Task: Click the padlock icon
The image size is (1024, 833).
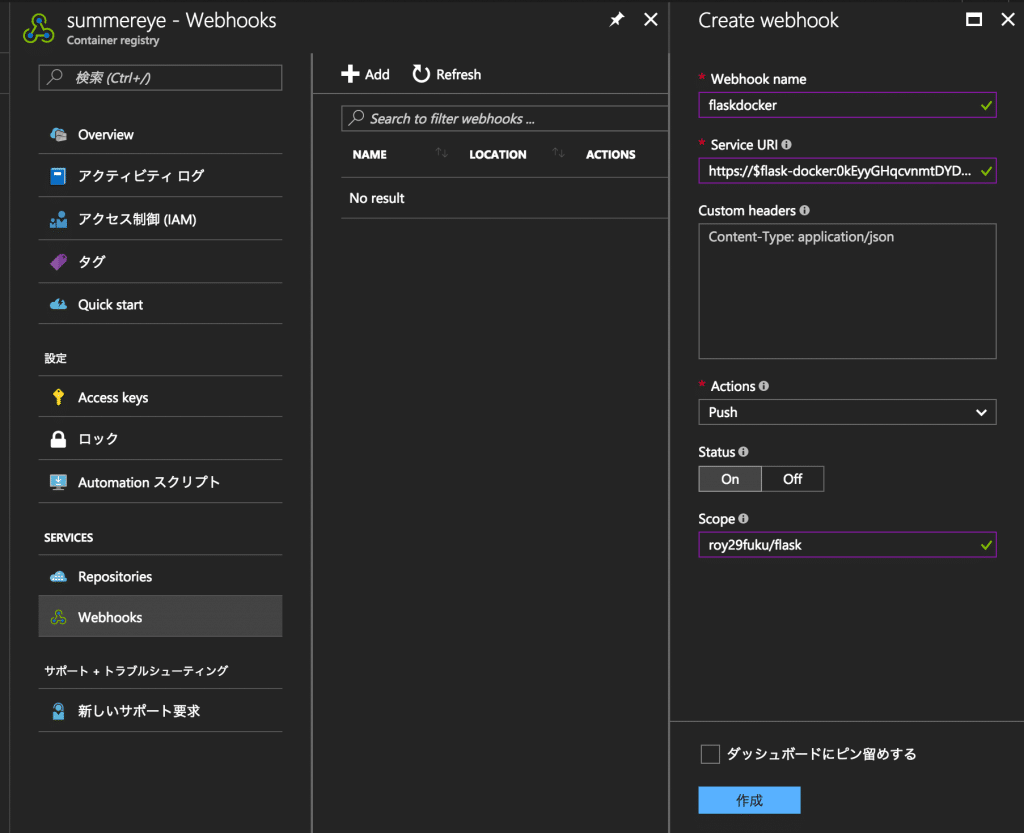Action: (x=58, y=439)
